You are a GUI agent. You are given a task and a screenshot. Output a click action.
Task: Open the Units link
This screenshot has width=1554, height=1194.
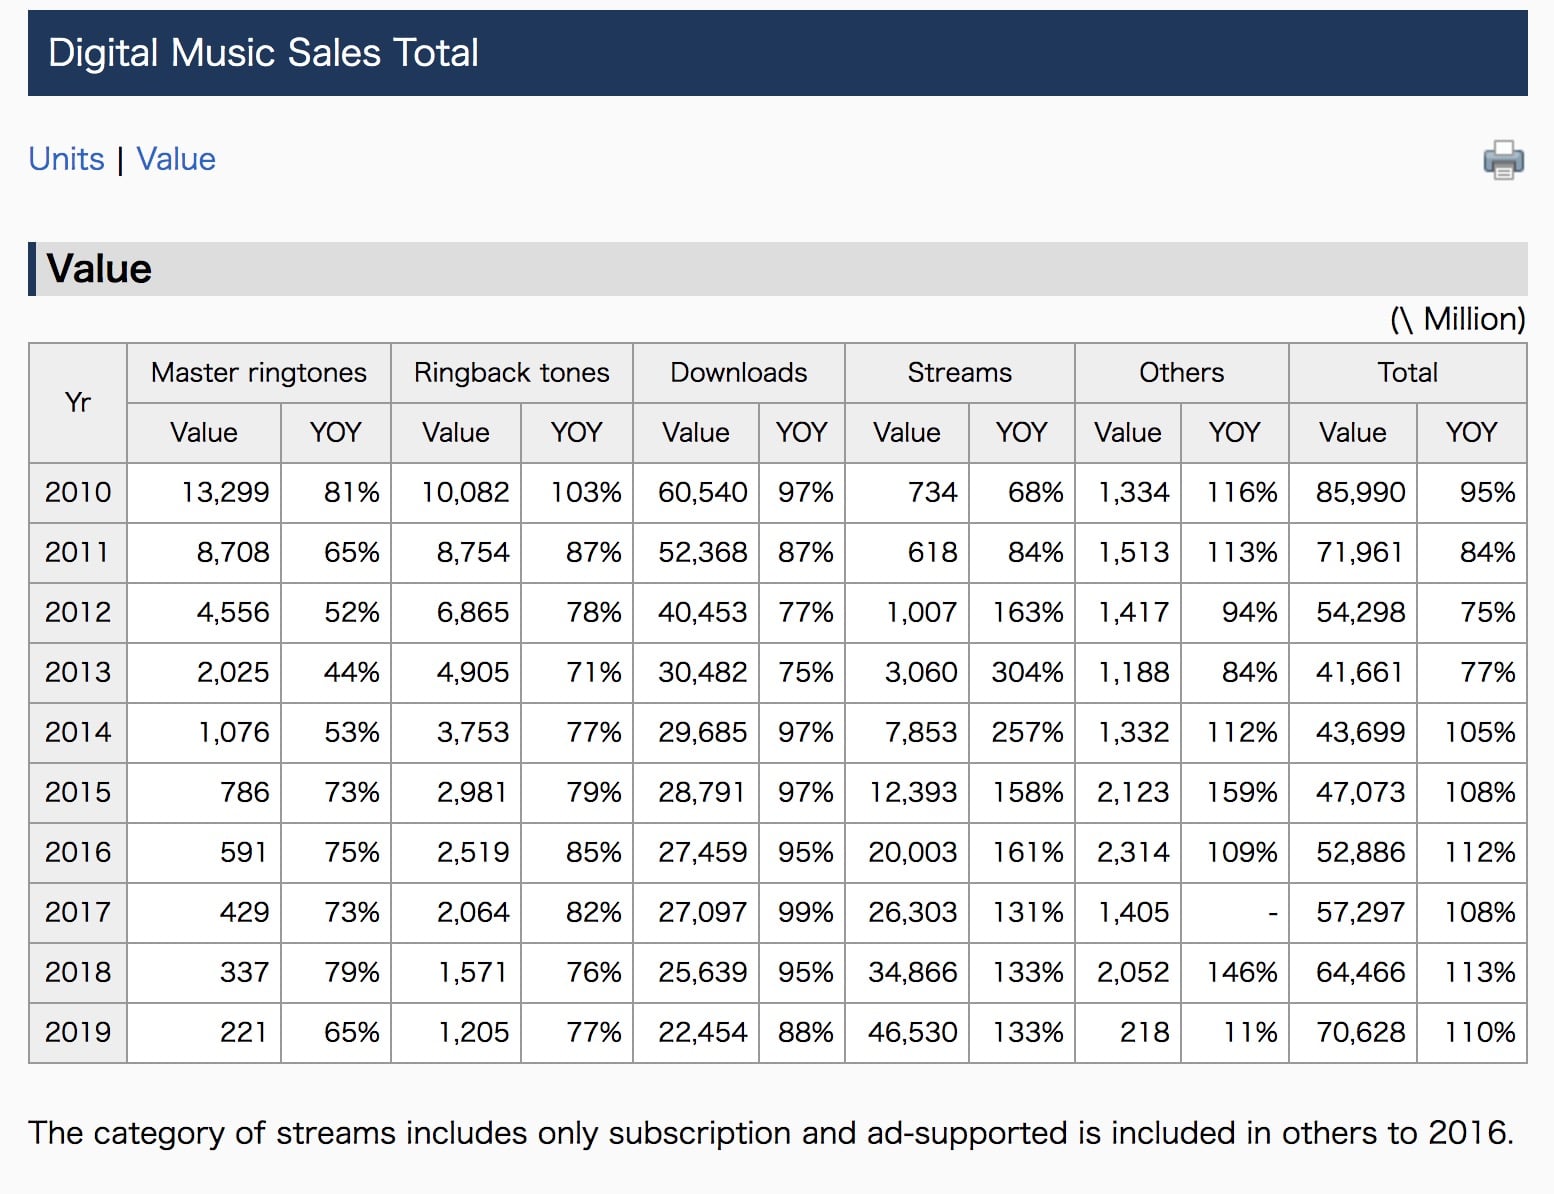pos(66,159)
